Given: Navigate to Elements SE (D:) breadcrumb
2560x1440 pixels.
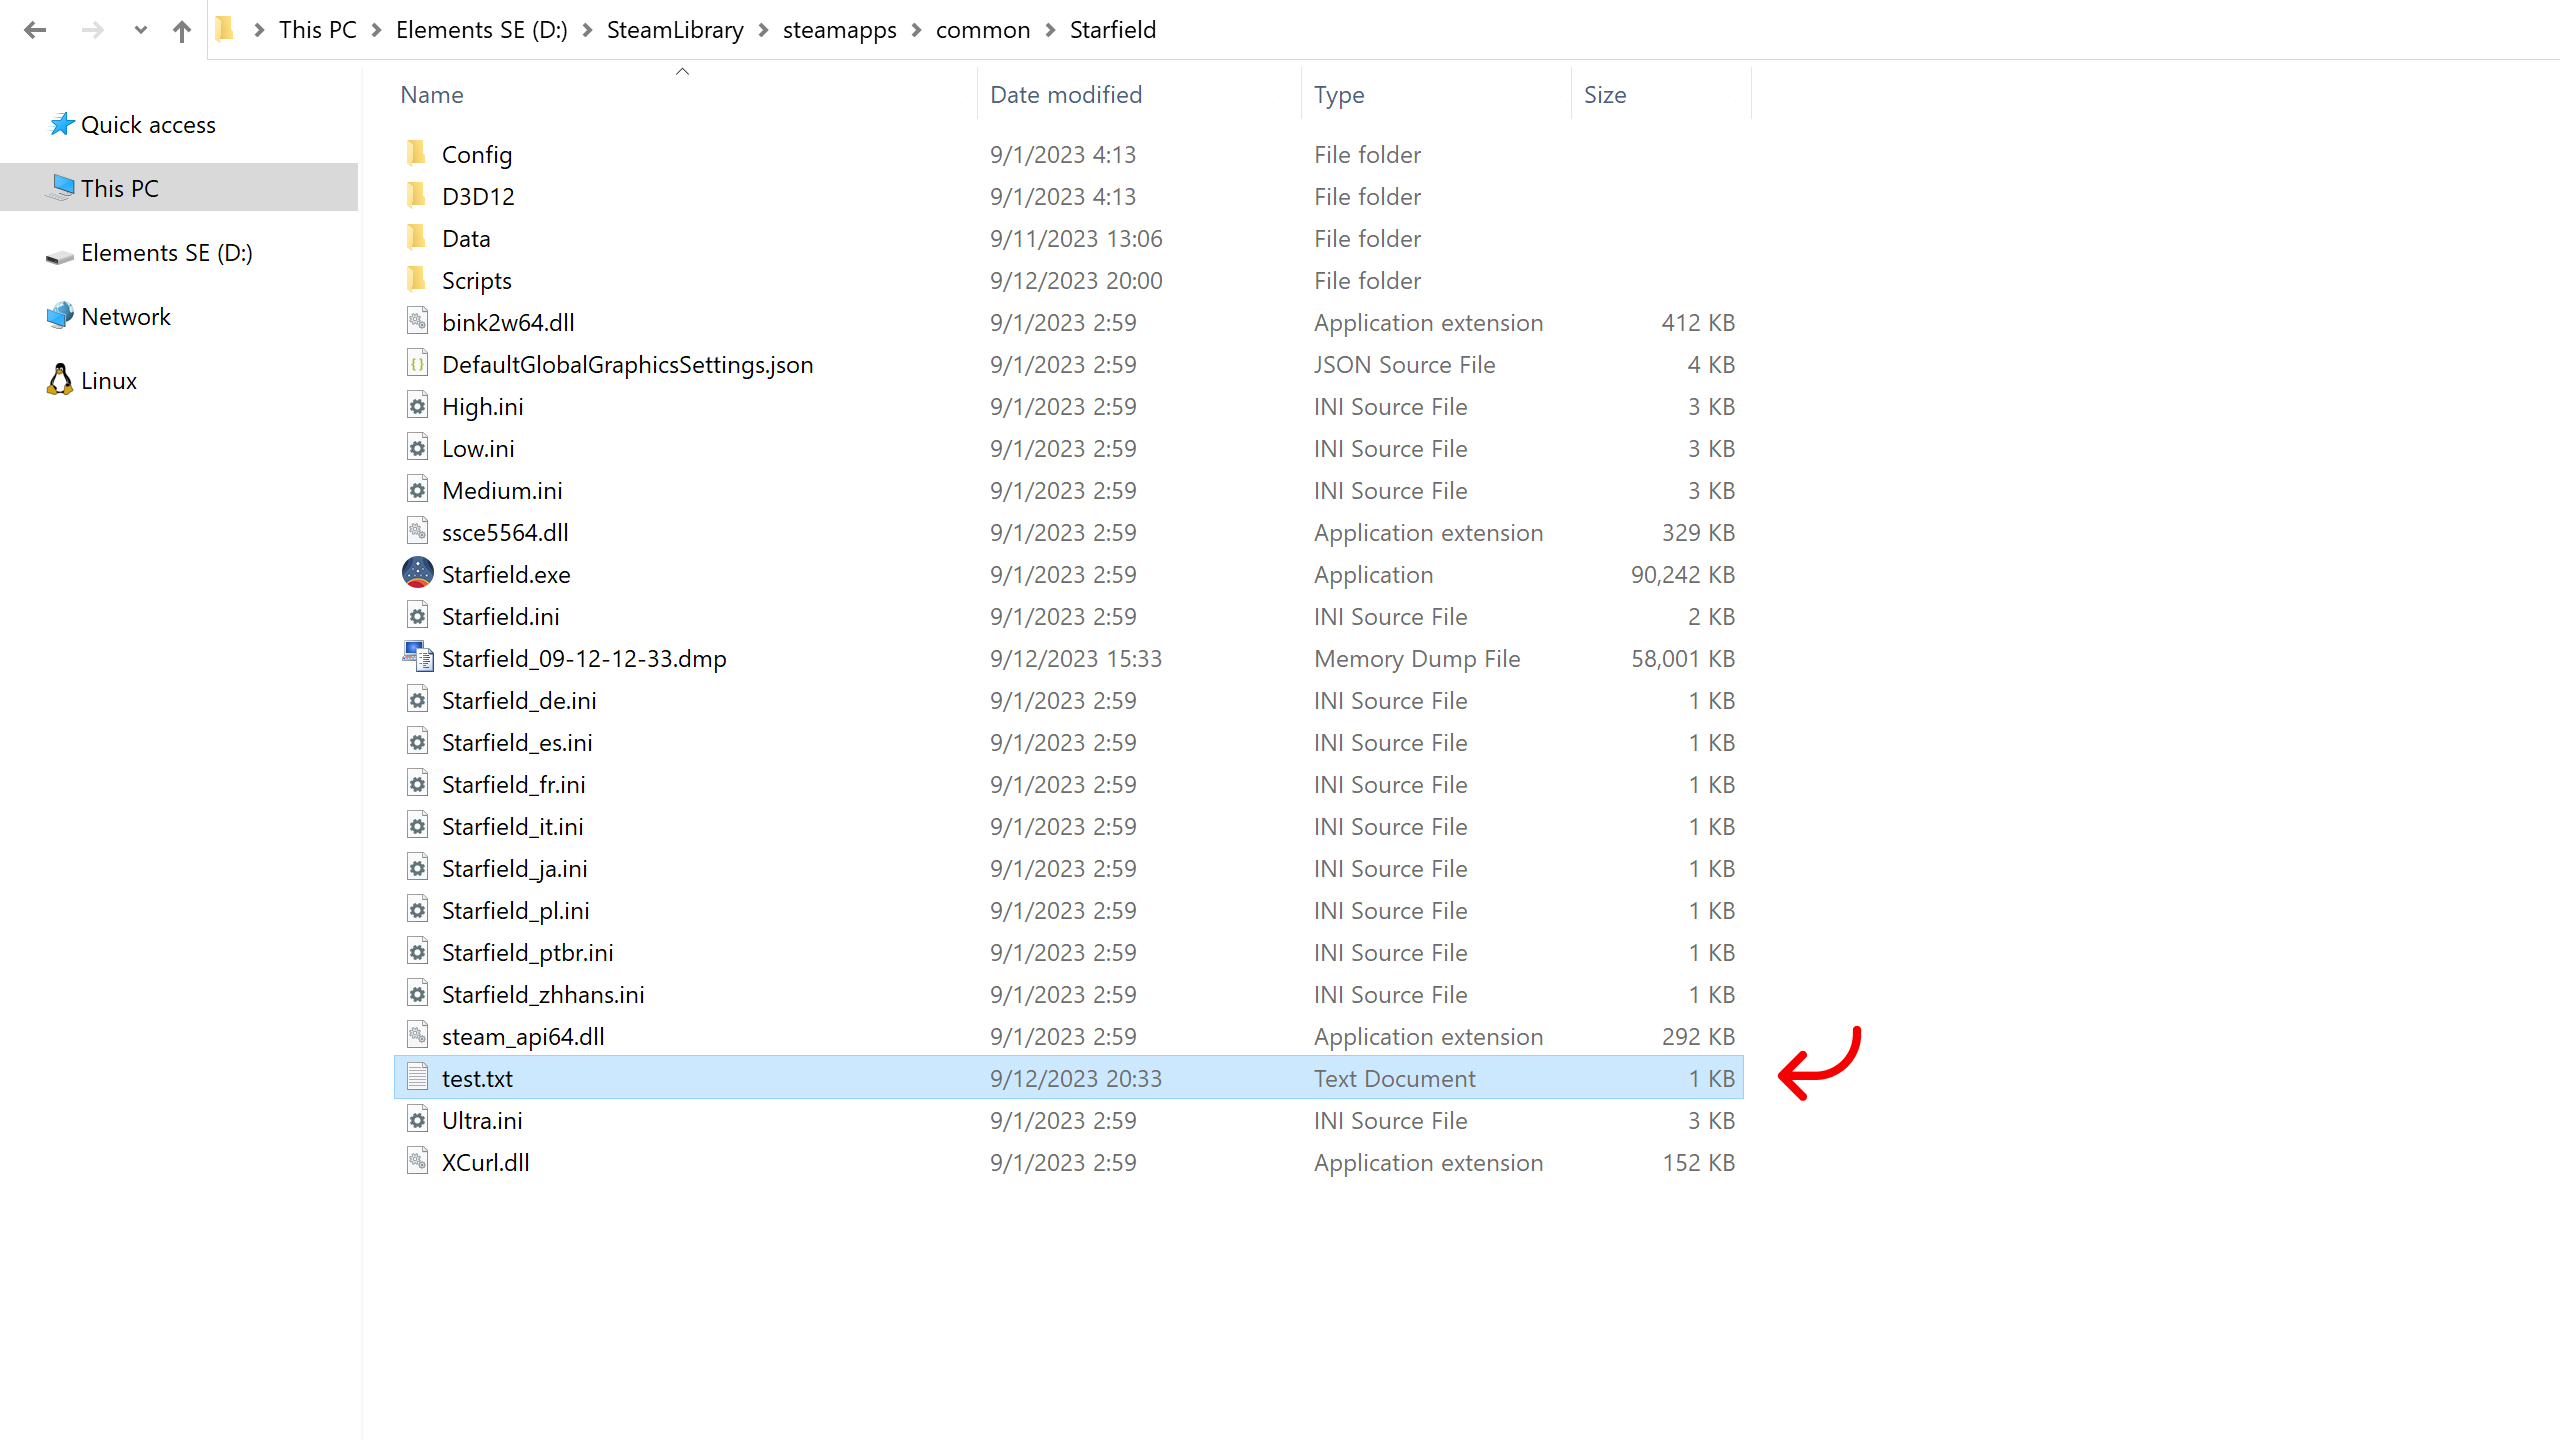Looking at the screenshot, I should [482, 30].
